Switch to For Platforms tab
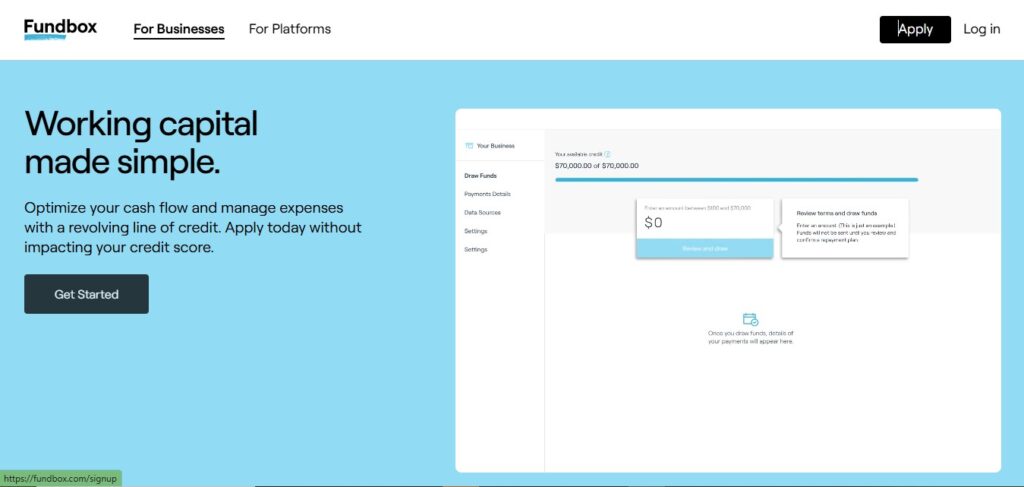This screenshot has height=487, width=1024. point(289,29)
